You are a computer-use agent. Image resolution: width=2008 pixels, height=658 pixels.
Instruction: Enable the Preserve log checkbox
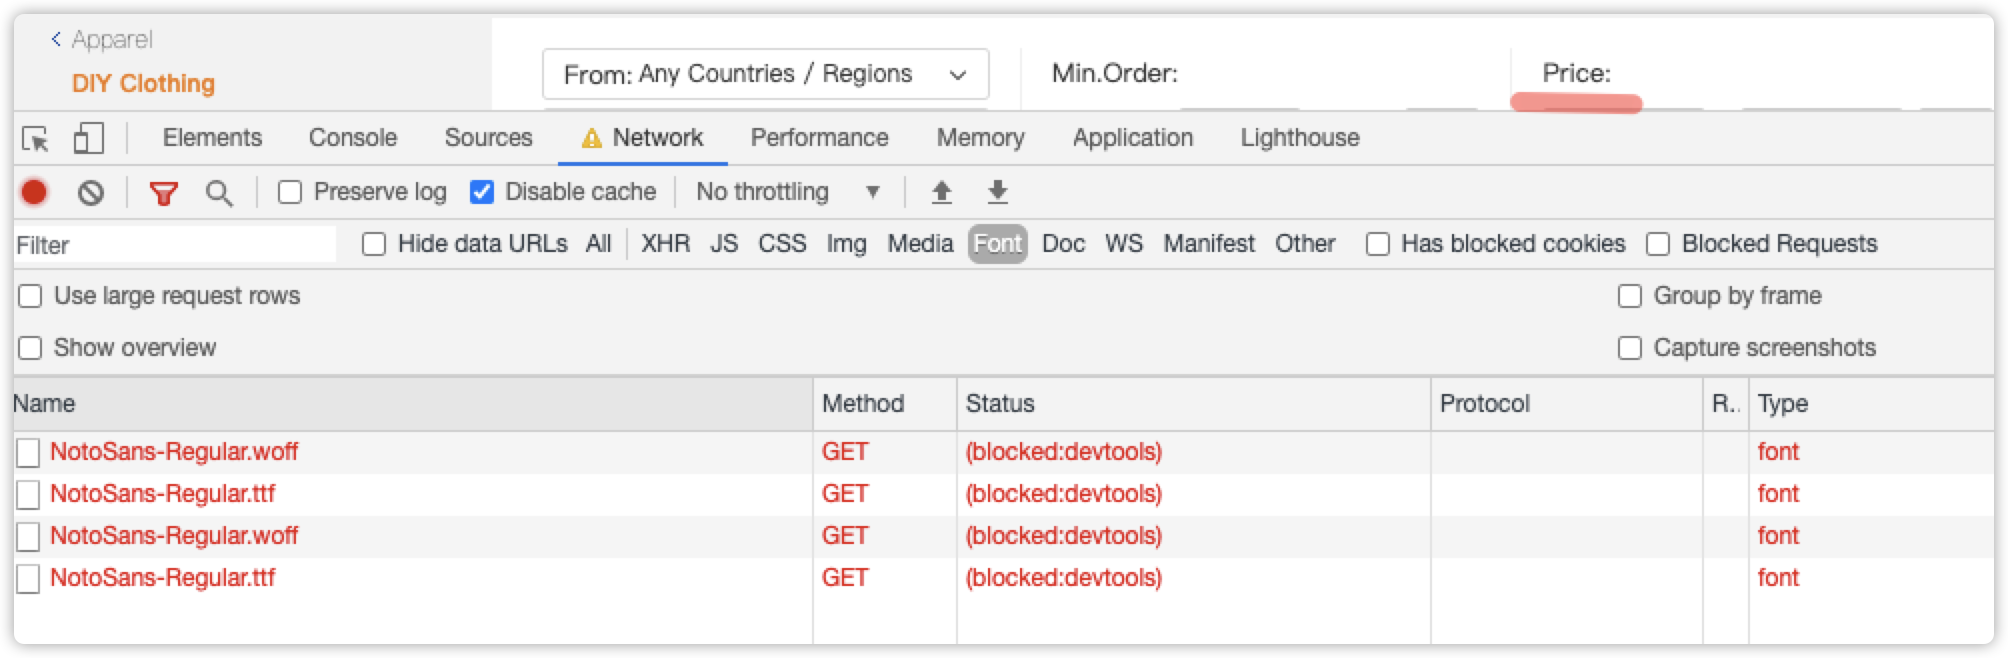tap(290, 192)
